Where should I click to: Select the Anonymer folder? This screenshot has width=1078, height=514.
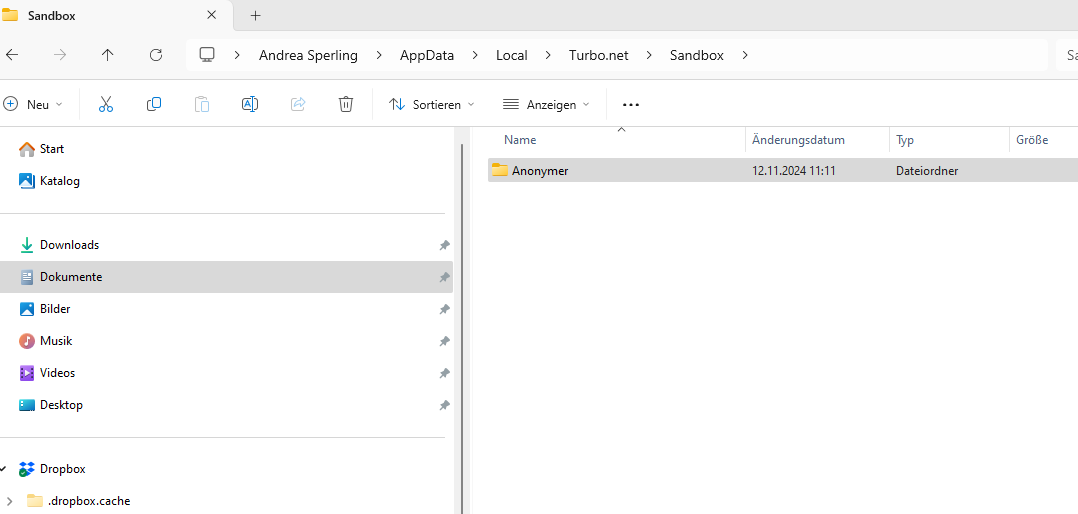pos(540,171)
